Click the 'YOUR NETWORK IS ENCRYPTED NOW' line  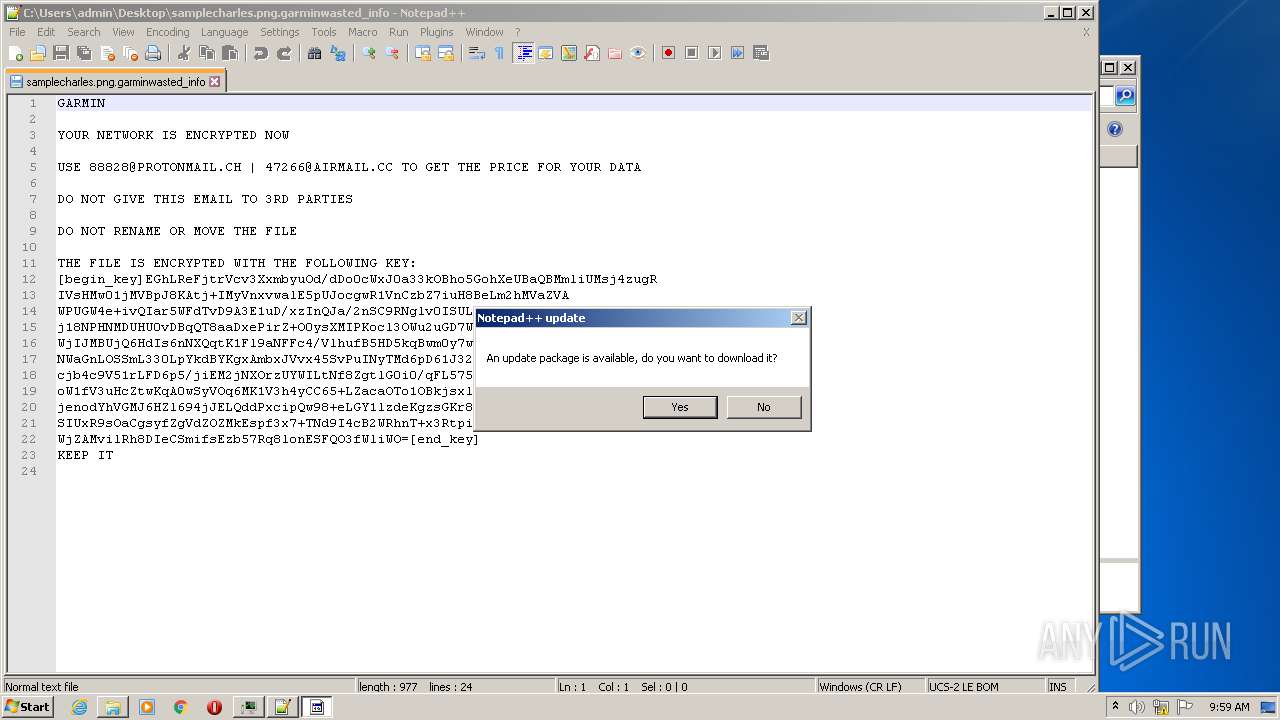(x=173, y=135)
